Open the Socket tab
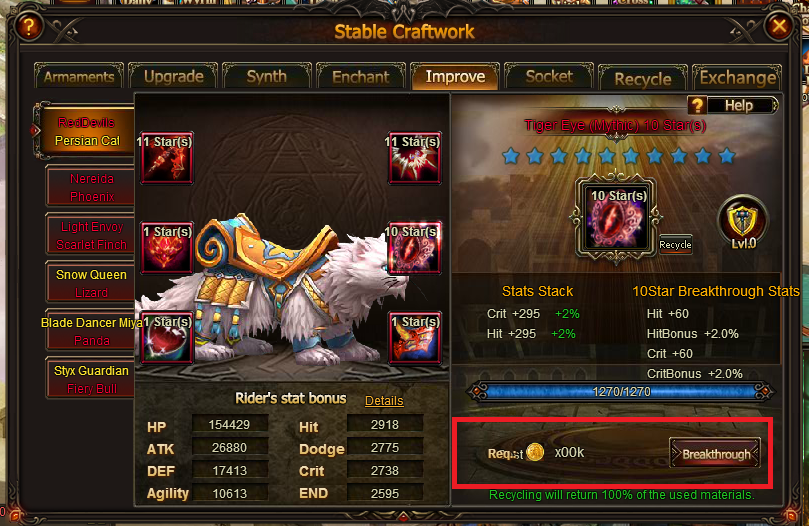Screen dimensions: 809x526 point(549,76)
